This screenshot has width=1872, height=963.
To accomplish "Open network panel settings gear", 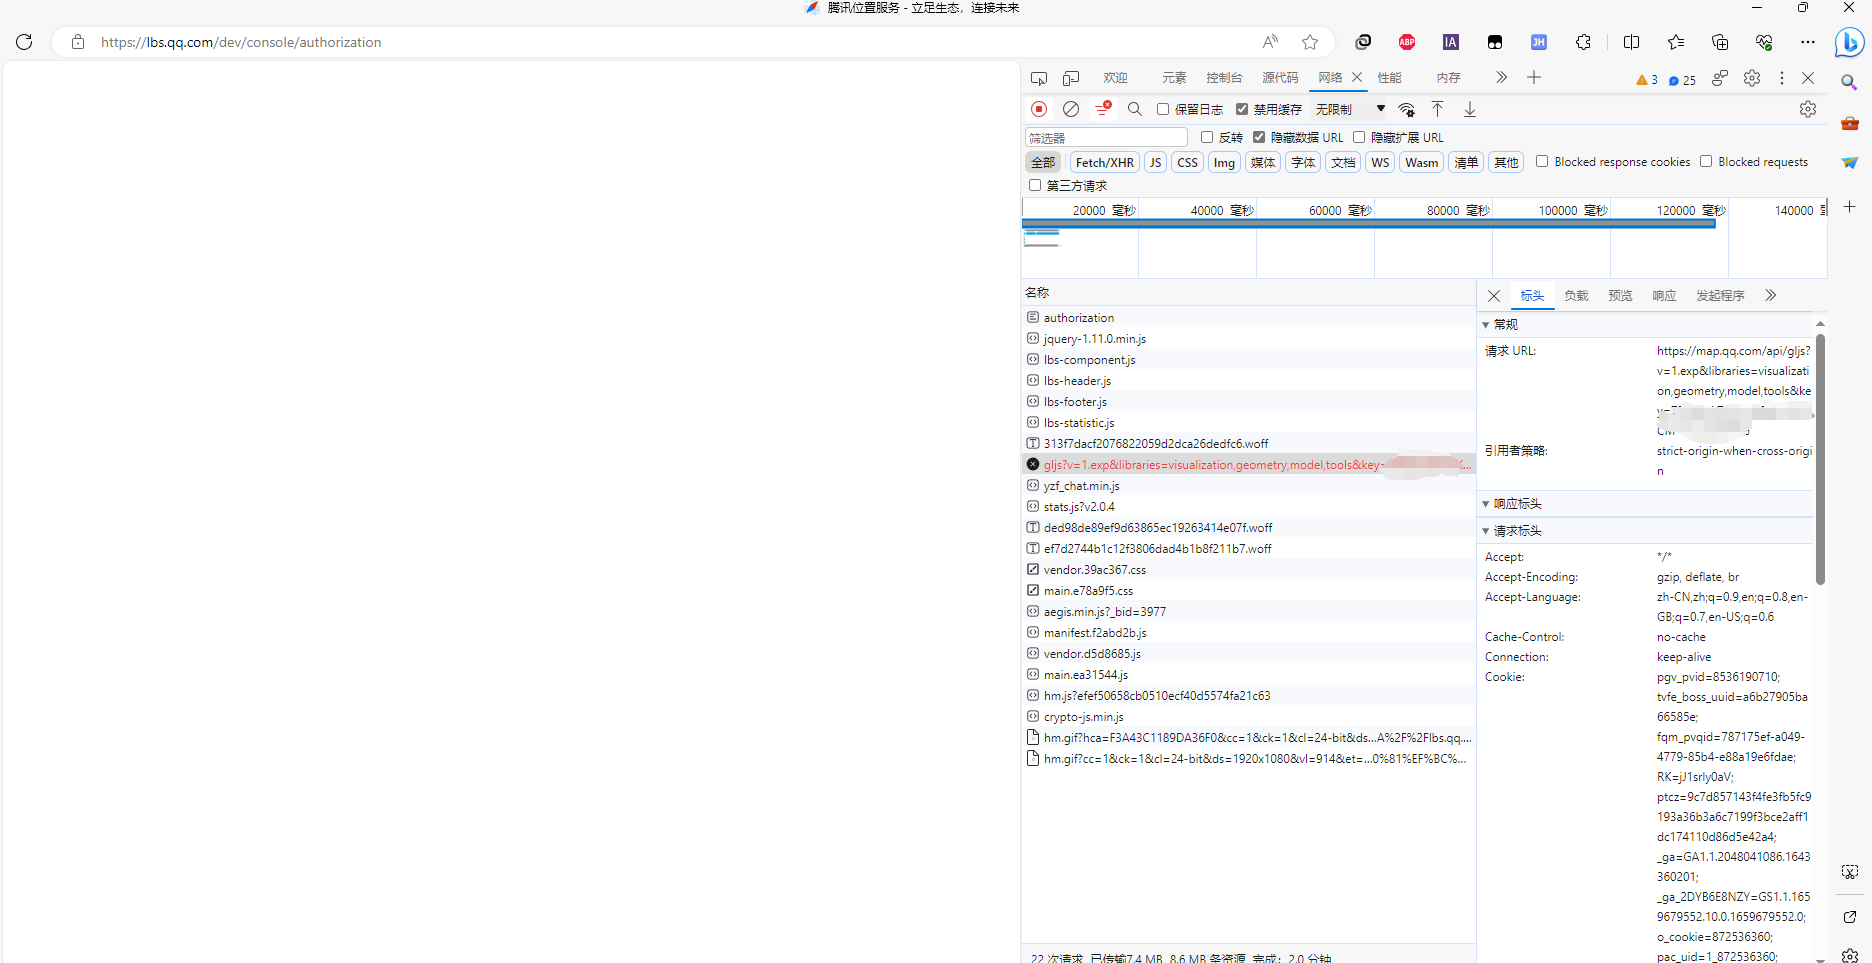I will coord(1808,109).
